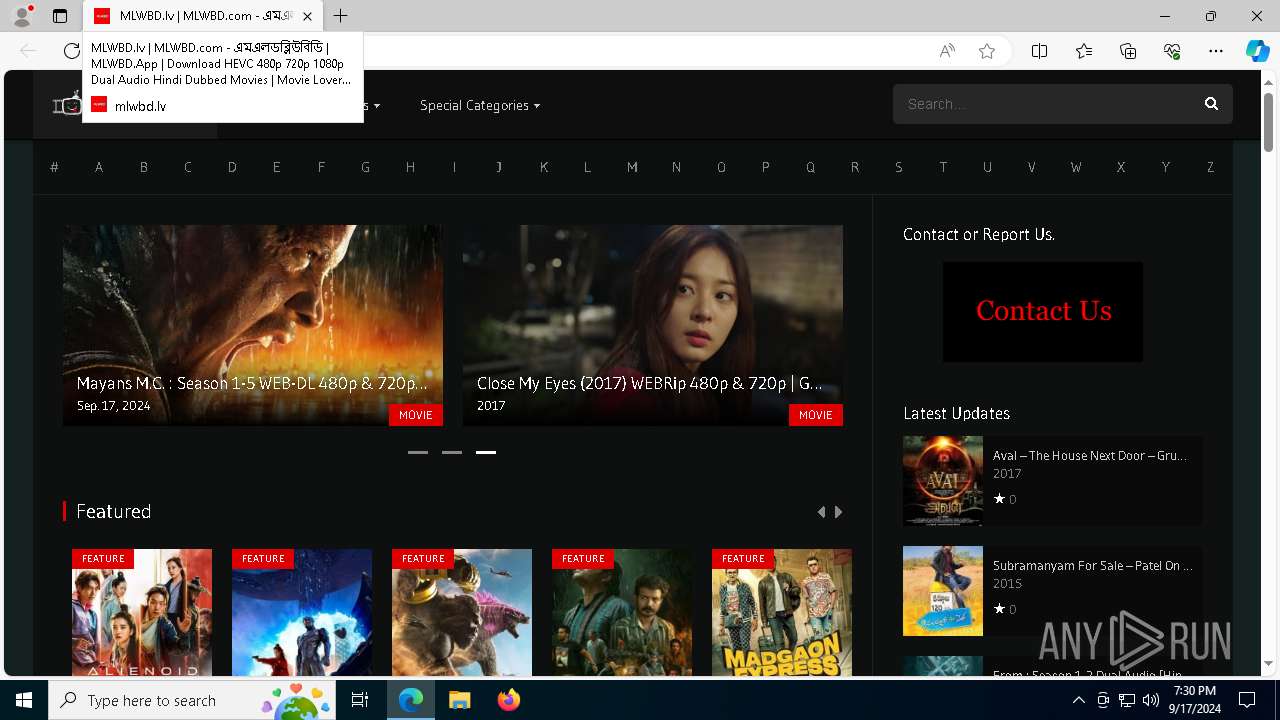Open the split screen icon

point(1039,51)
